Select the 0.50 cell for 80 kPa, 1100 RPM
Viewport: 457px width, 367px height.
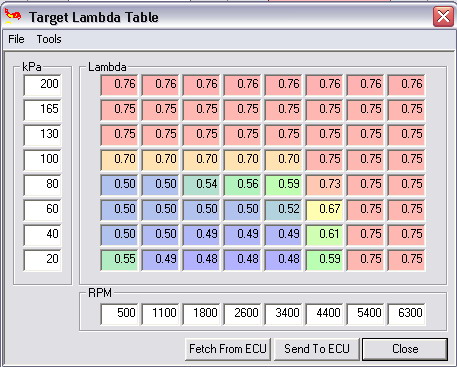coord(160,185)
